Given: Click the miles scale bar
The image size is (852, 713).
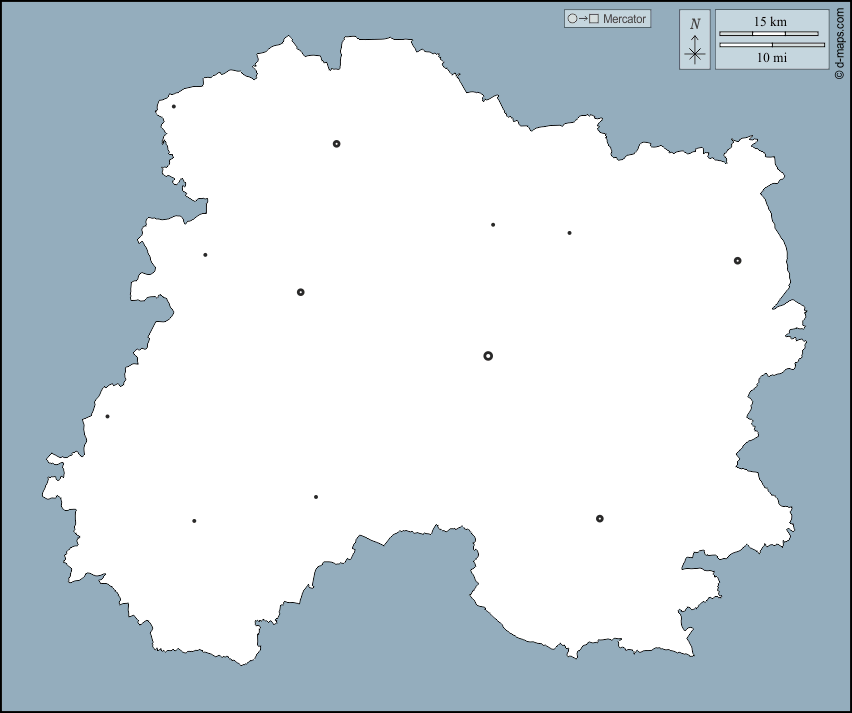Looking at the screenshot, I should pos(772,45).
